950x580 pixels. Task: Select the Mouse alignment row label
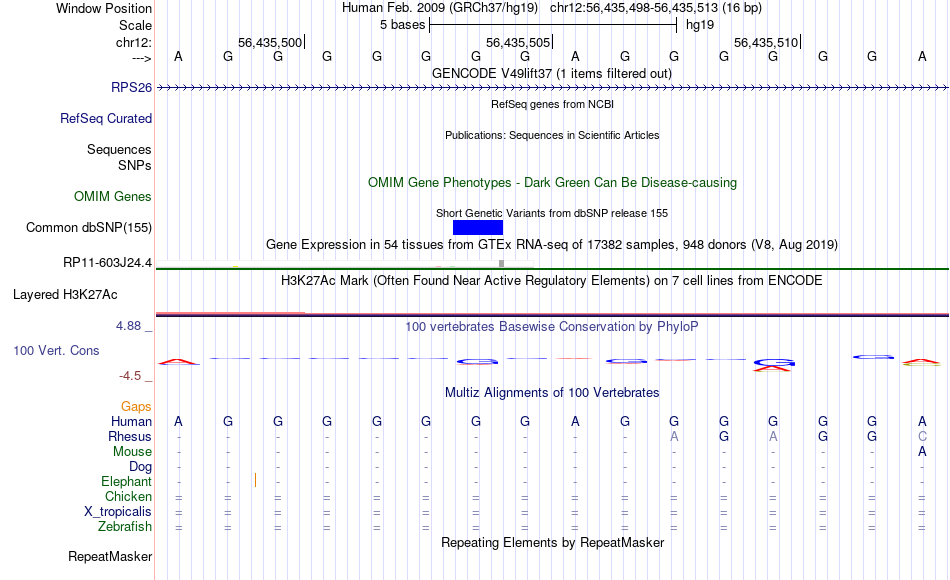click(132, 452)
